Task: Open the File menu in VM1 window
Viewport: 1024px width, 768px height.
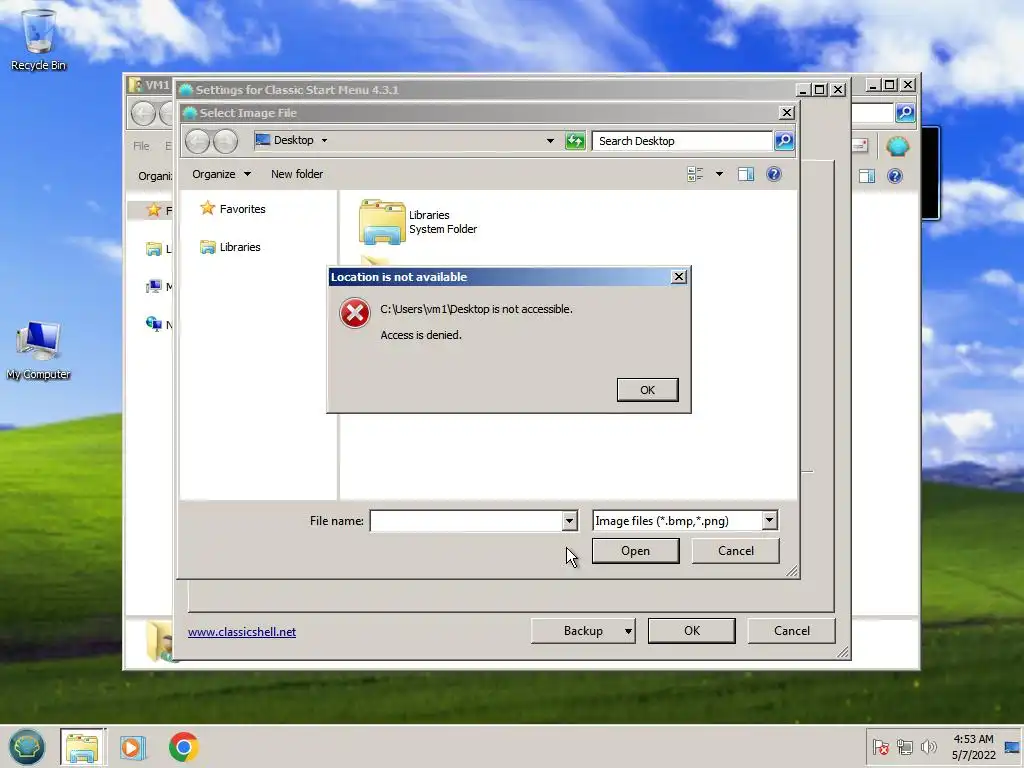Action: click(x=141, y=146)
